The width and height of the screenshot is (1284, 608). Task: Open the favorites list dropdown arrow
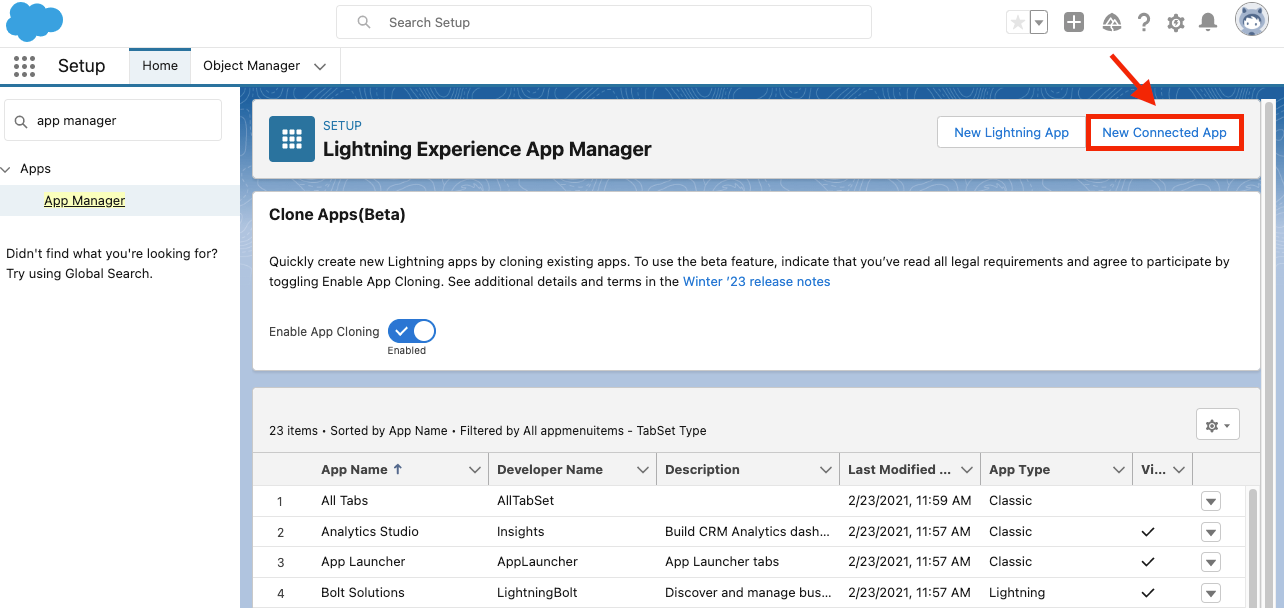pos(1039,22)
